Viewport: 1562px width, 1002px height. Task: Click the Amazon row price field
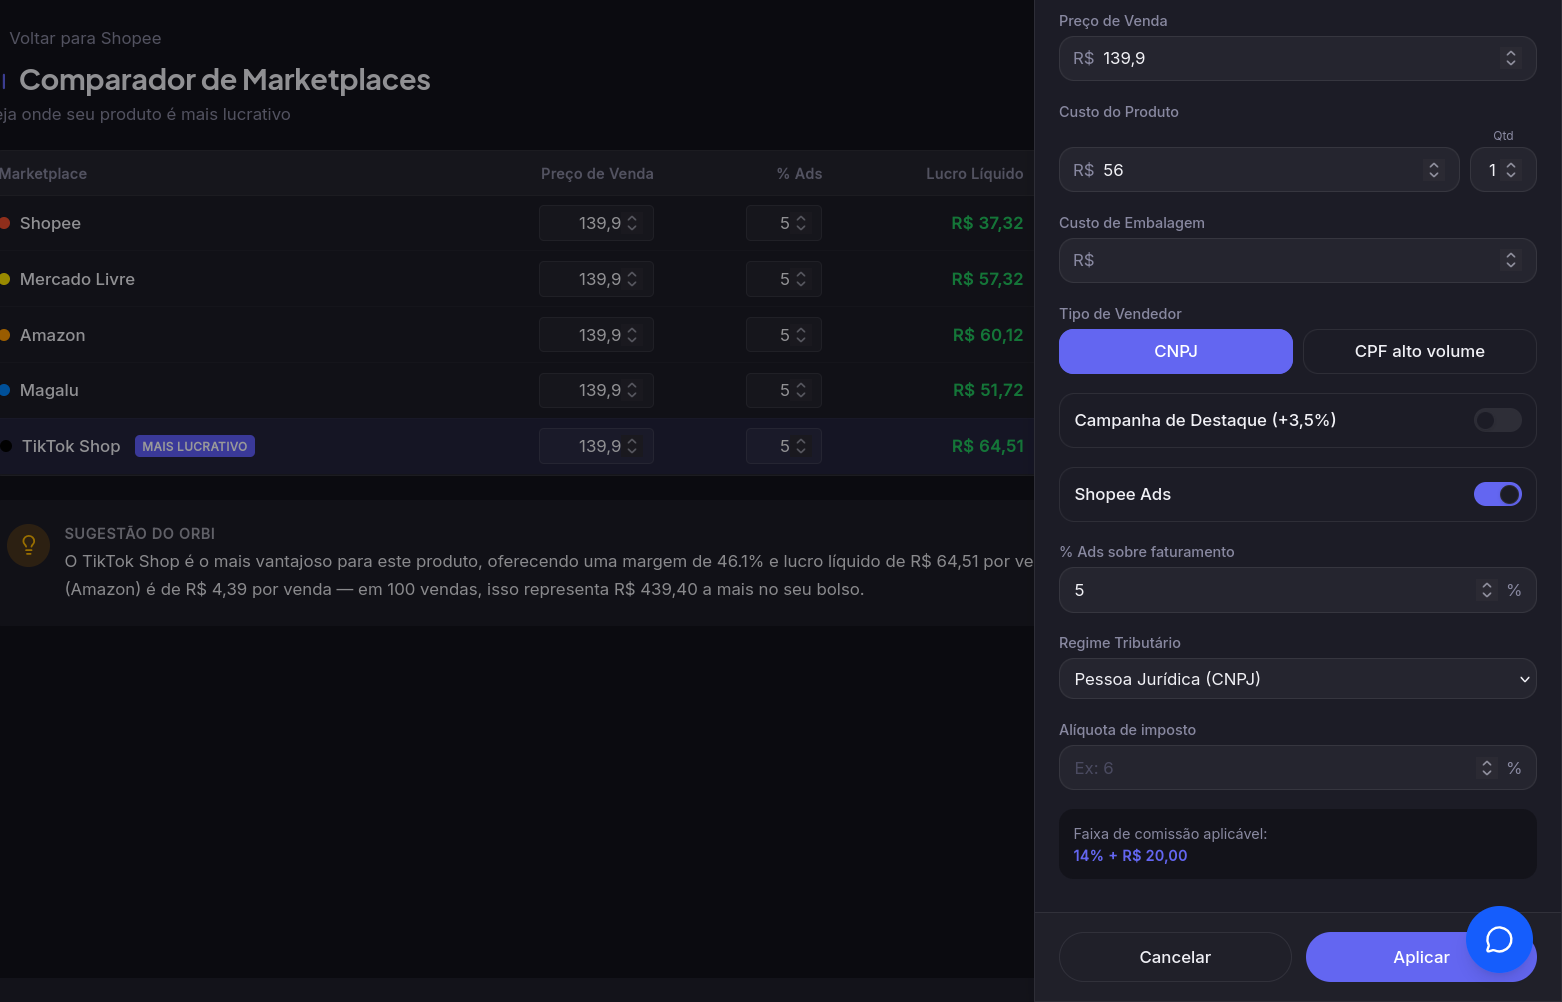(596, 335)
